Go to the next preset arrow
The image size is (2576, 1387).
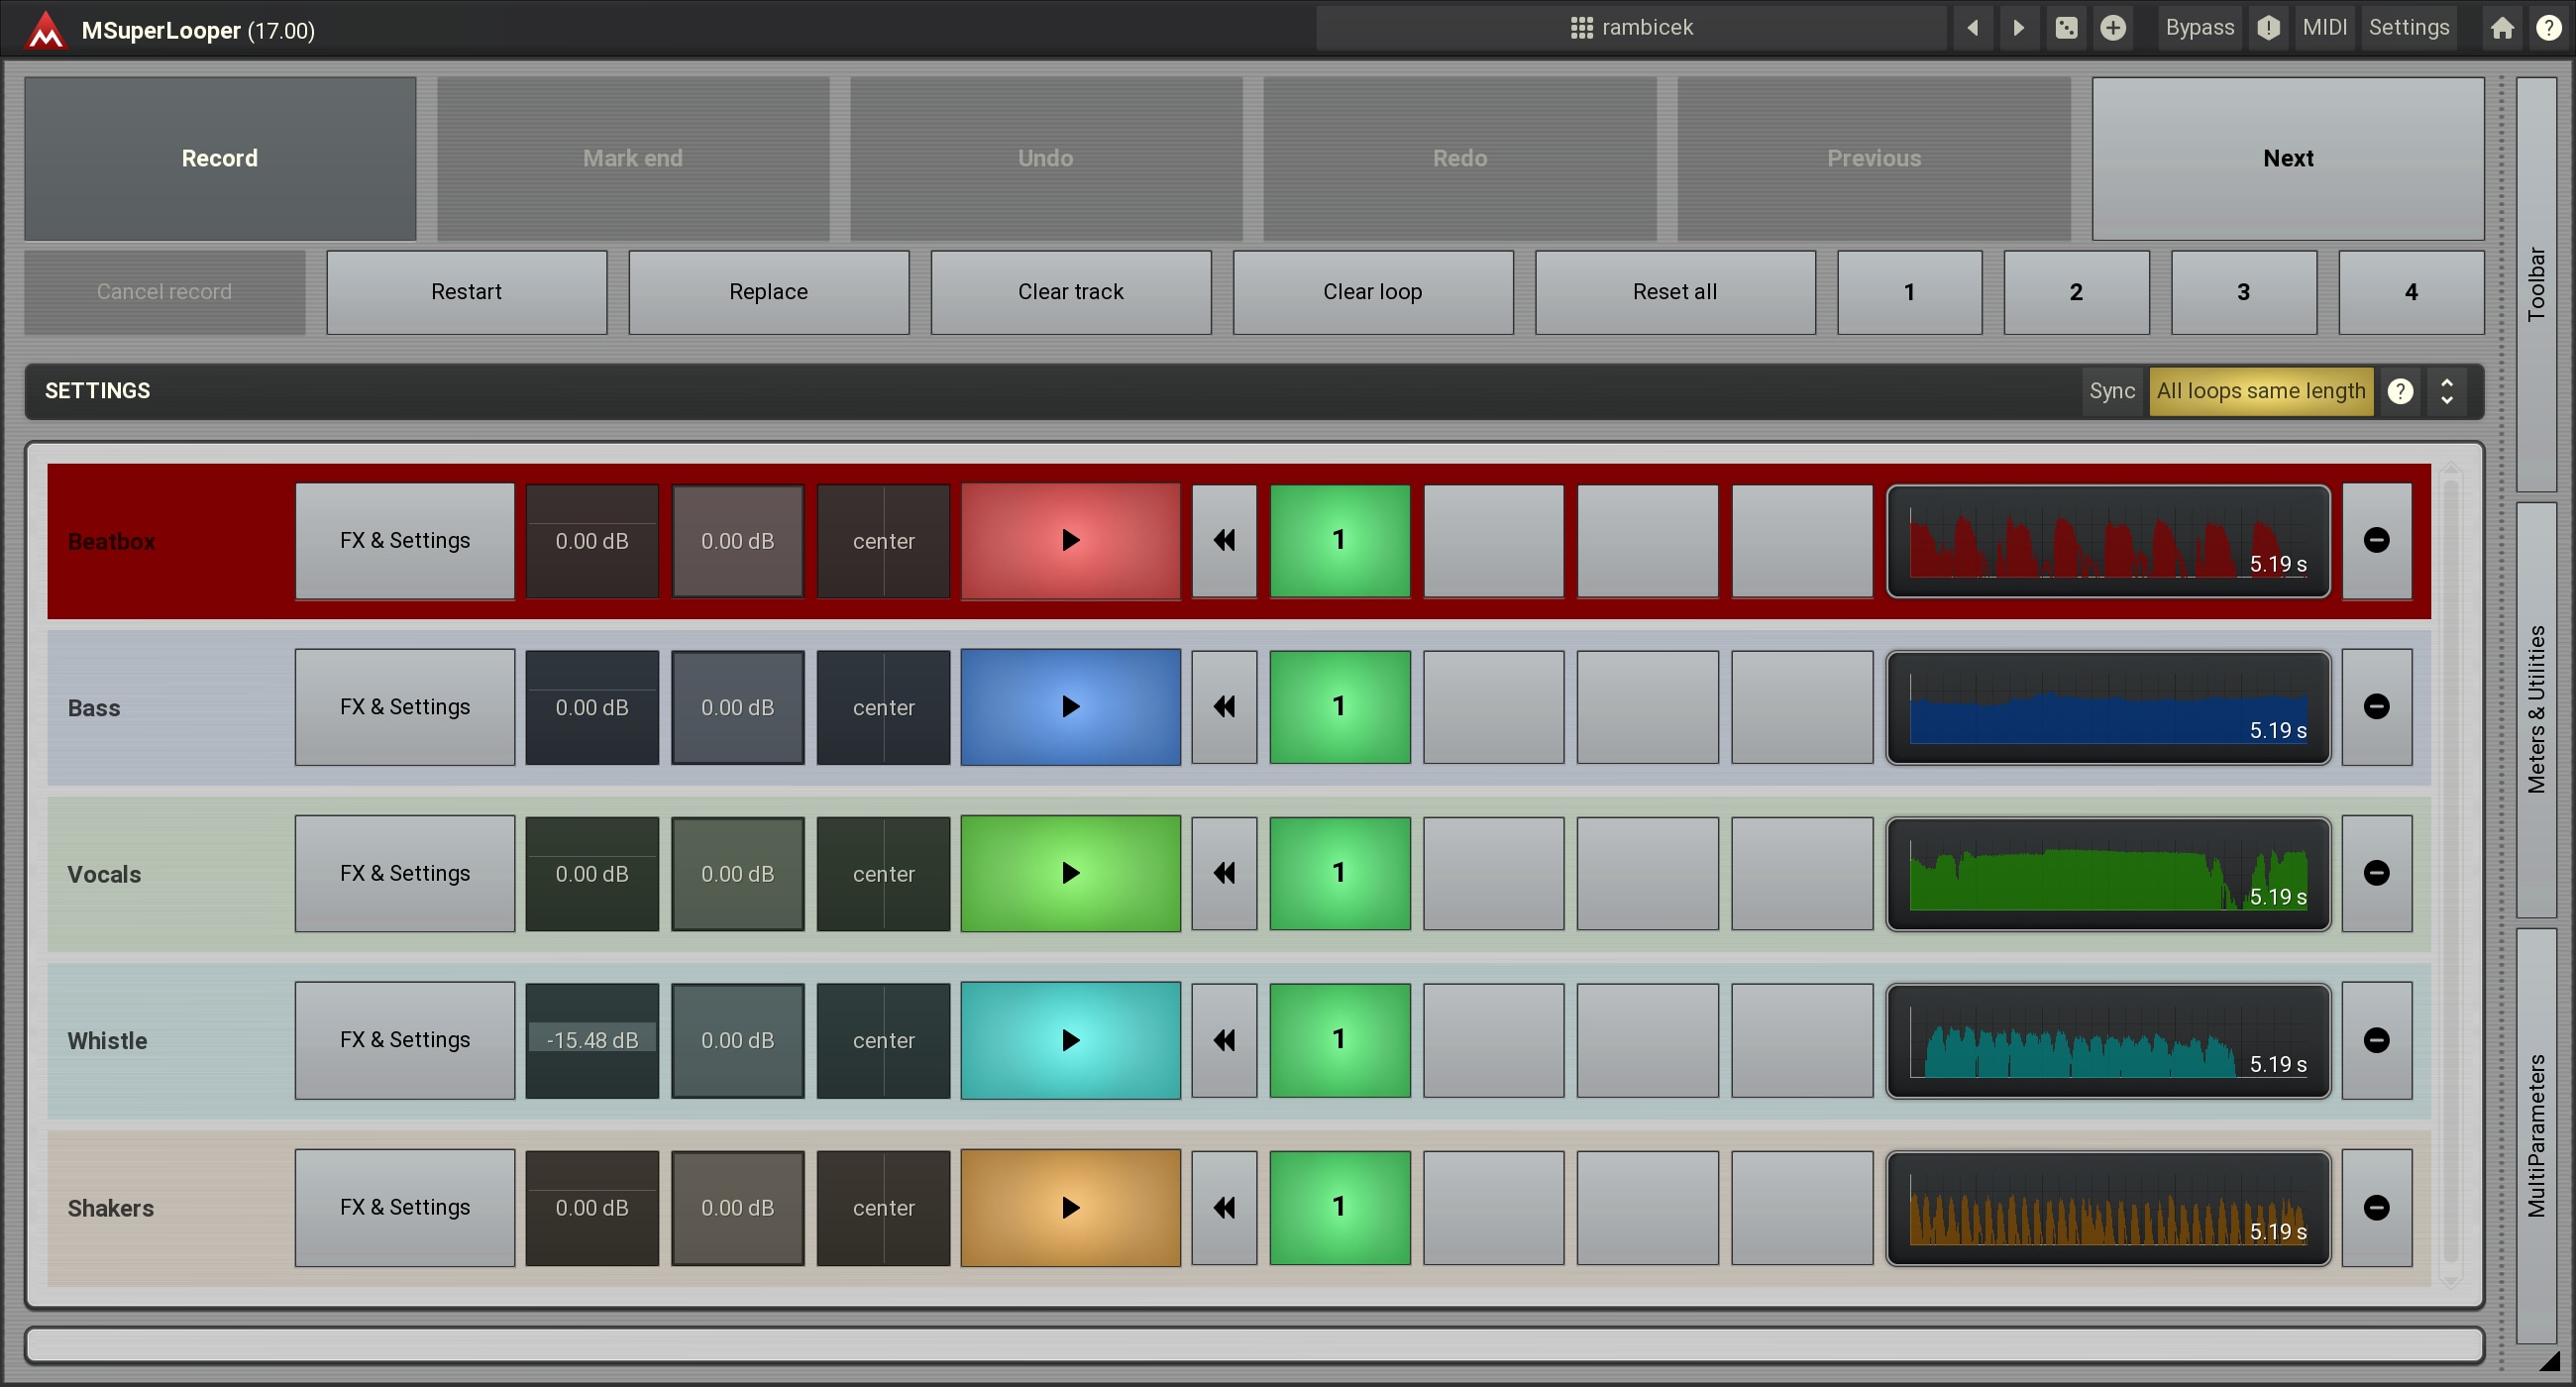pos(2018,28)
